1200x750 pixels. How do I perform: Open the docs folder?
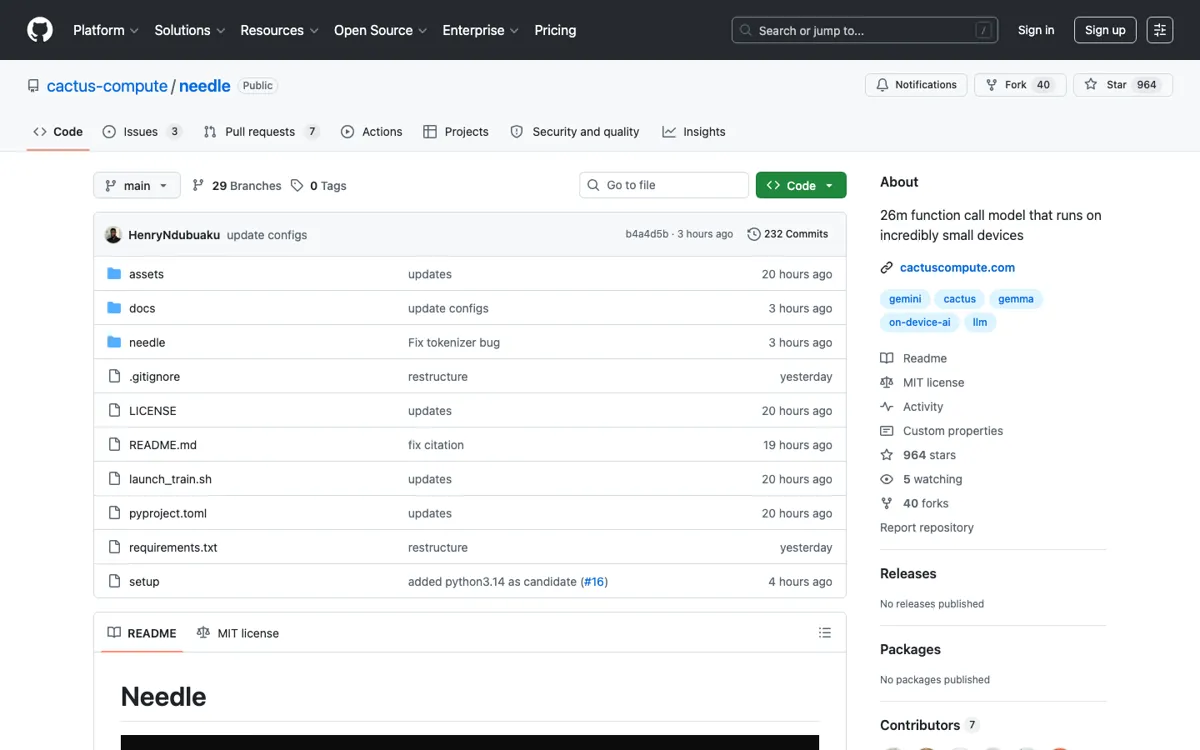tap(142, 308)
